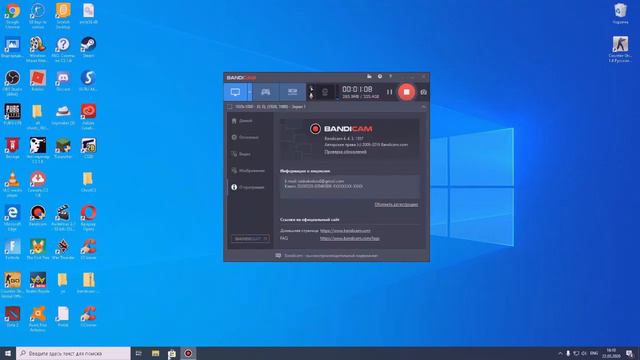640x360 pixels.
Task: Open the Bandicam FAQ link
Action: click(x=350, y=238)
